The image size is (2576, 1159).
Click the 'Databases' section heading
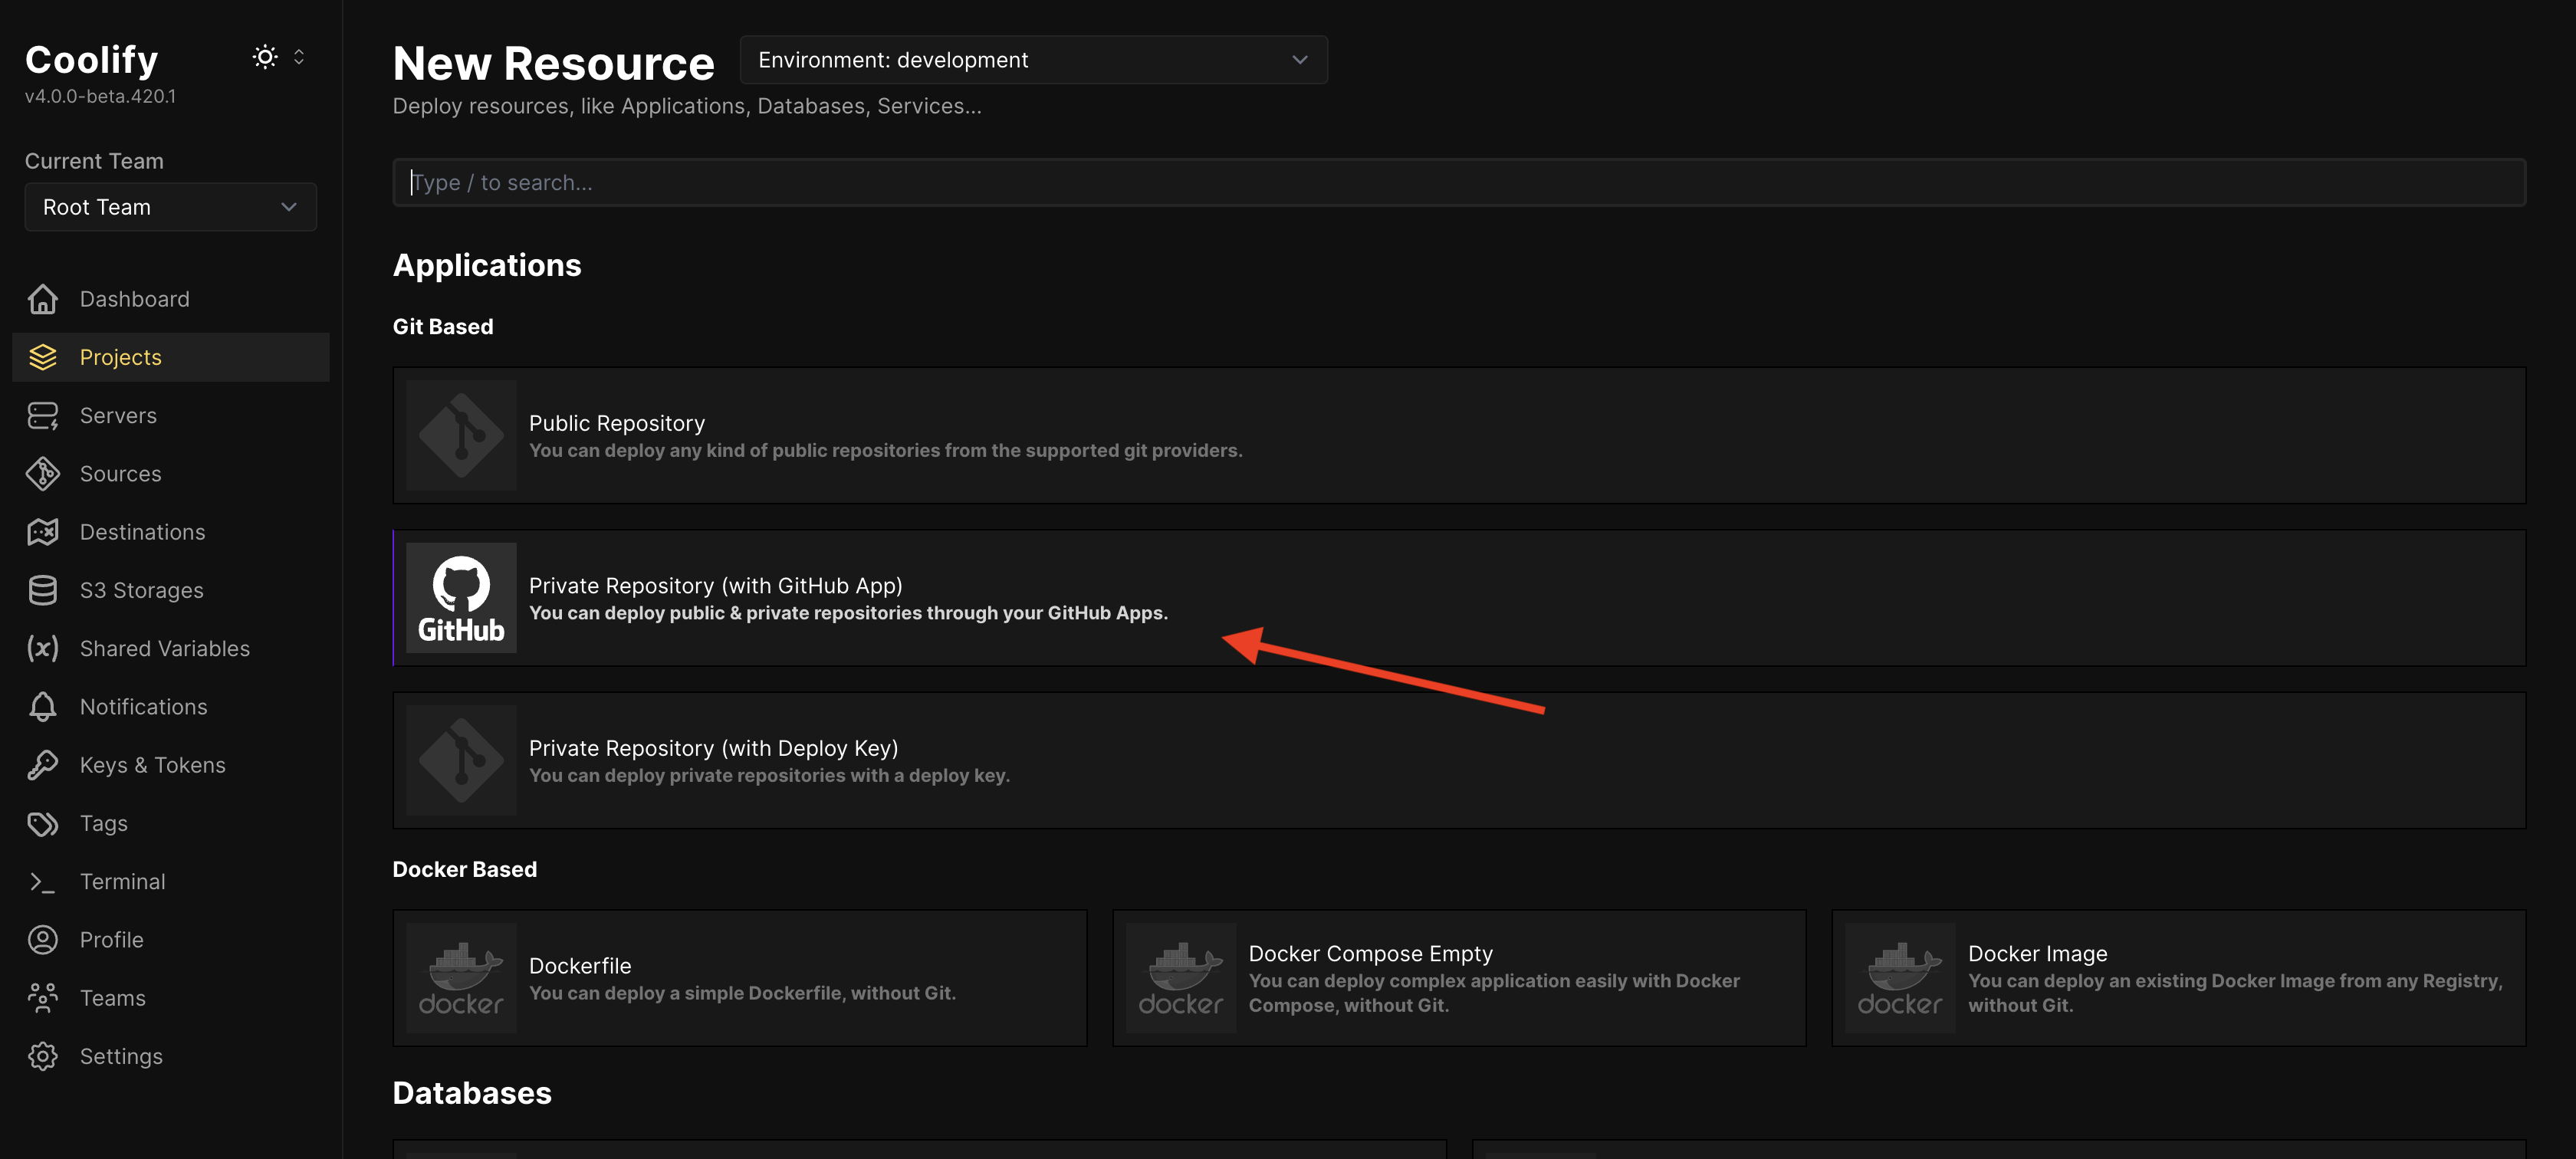472,1093
